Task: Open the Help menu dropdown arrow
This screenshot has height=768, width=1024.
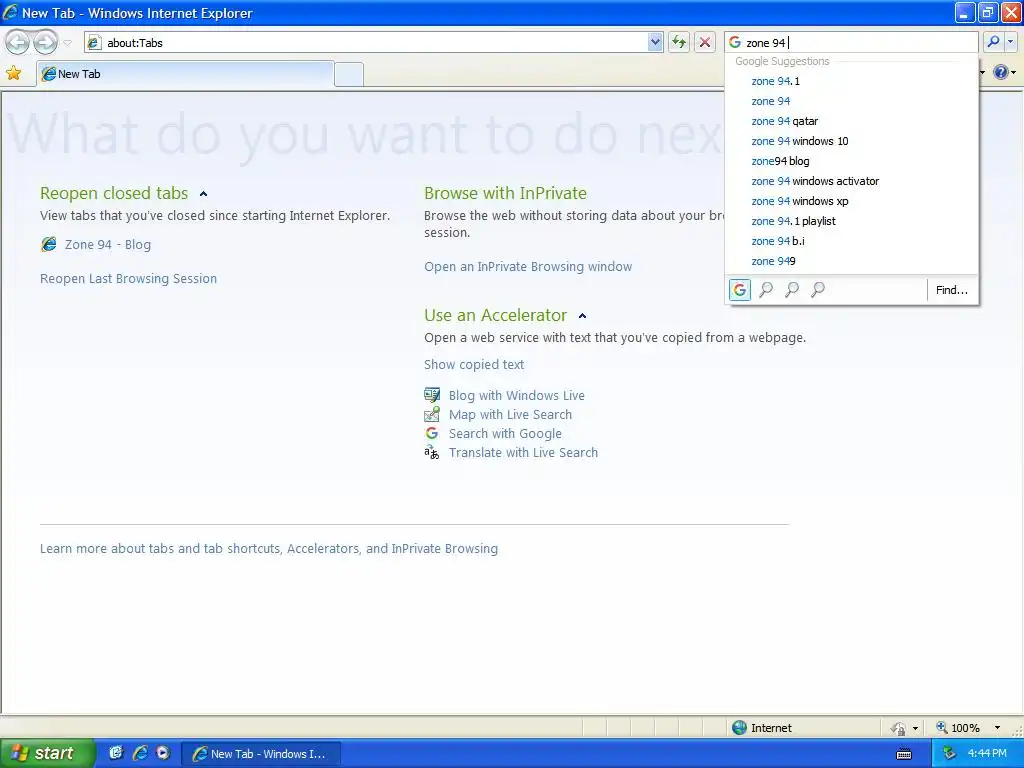Action: click(1014, 73)
